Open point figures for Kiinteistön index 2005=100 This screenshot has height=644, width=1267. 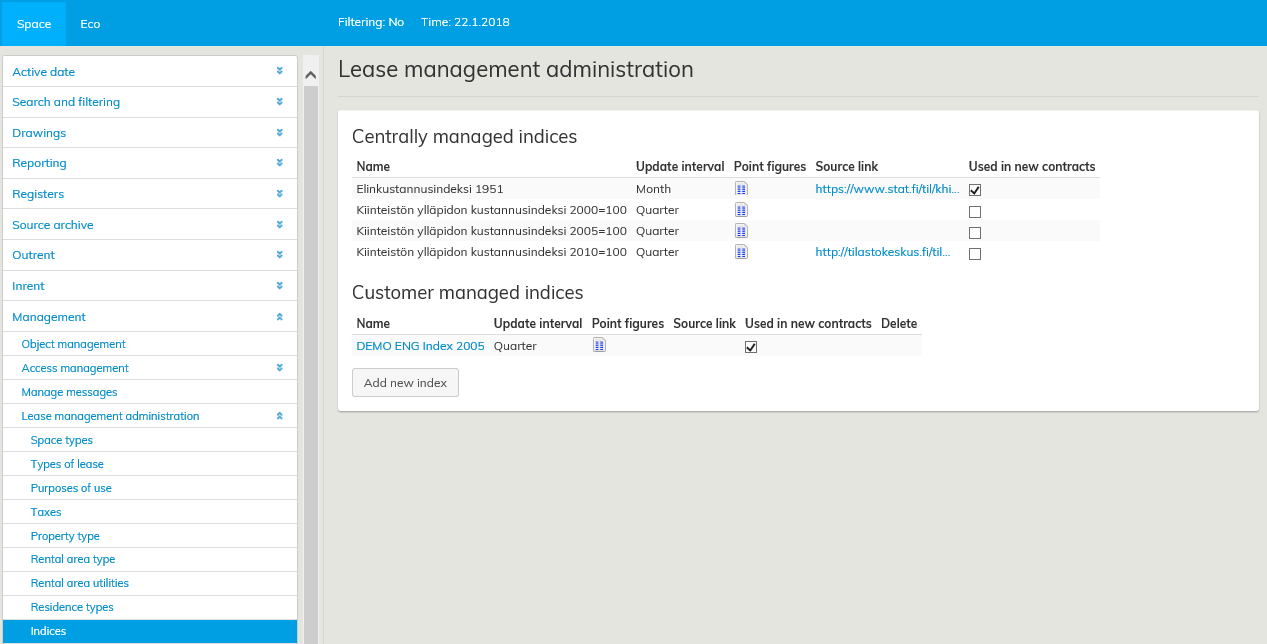pyautogui.click(x=741, y=231)
